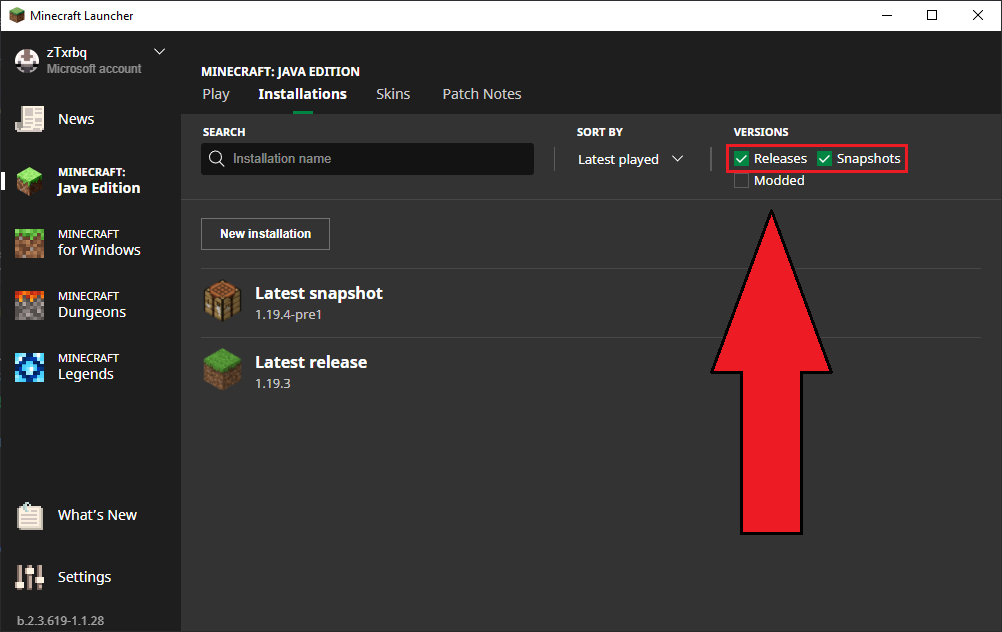Select Minecraft for Windows dirt block icon
This screenshot has width=1002, height=632.
pyautogui.click(x=29, y=243)
